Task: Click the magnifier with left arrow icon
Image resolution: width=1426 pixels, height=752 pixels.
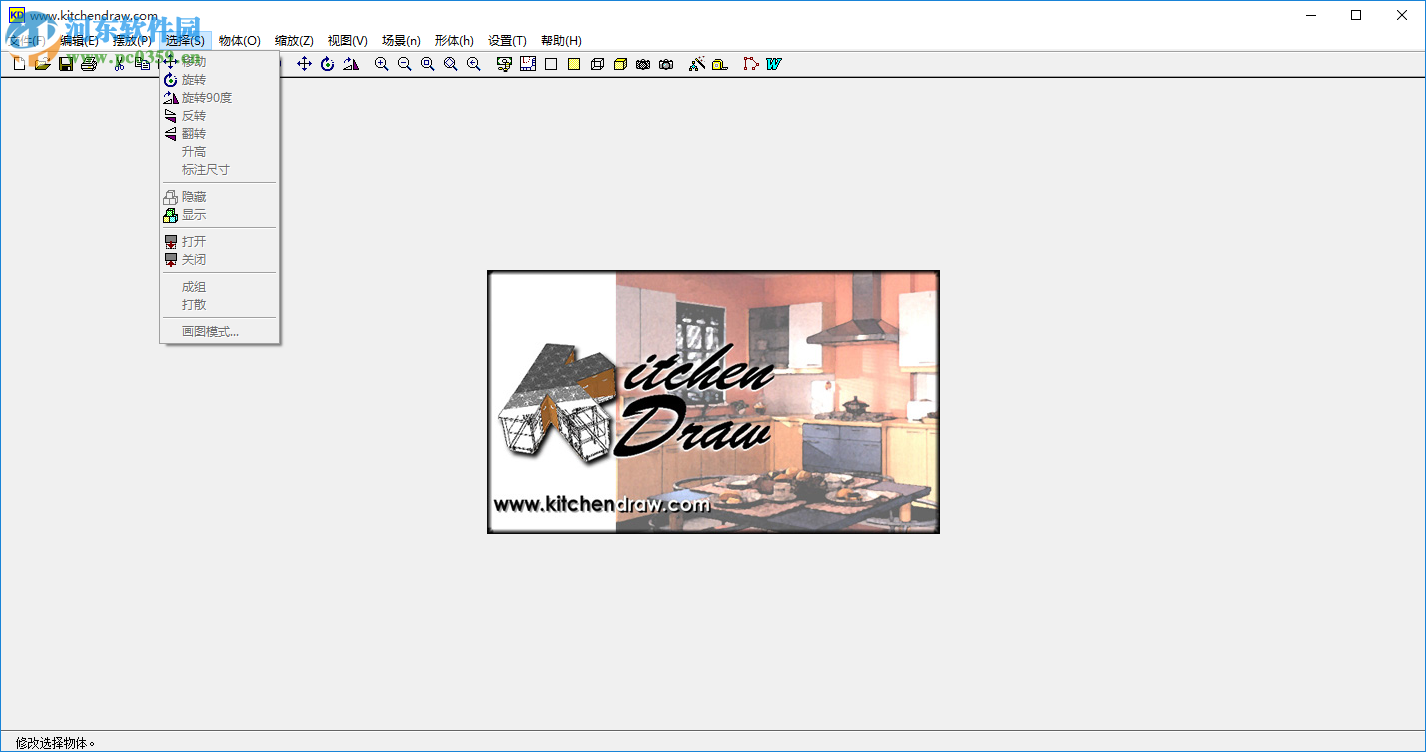Action: [x=474, y=64]
